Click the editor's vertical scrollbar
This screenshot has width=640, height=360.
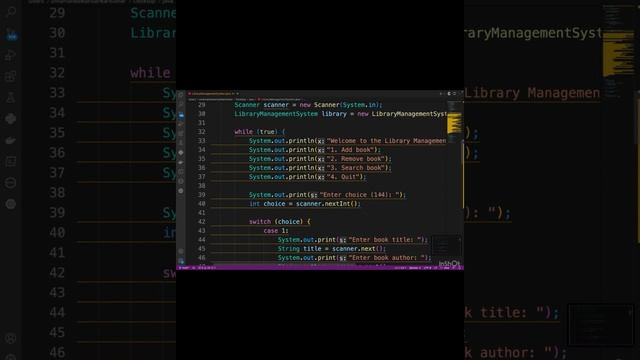point(463,175)
